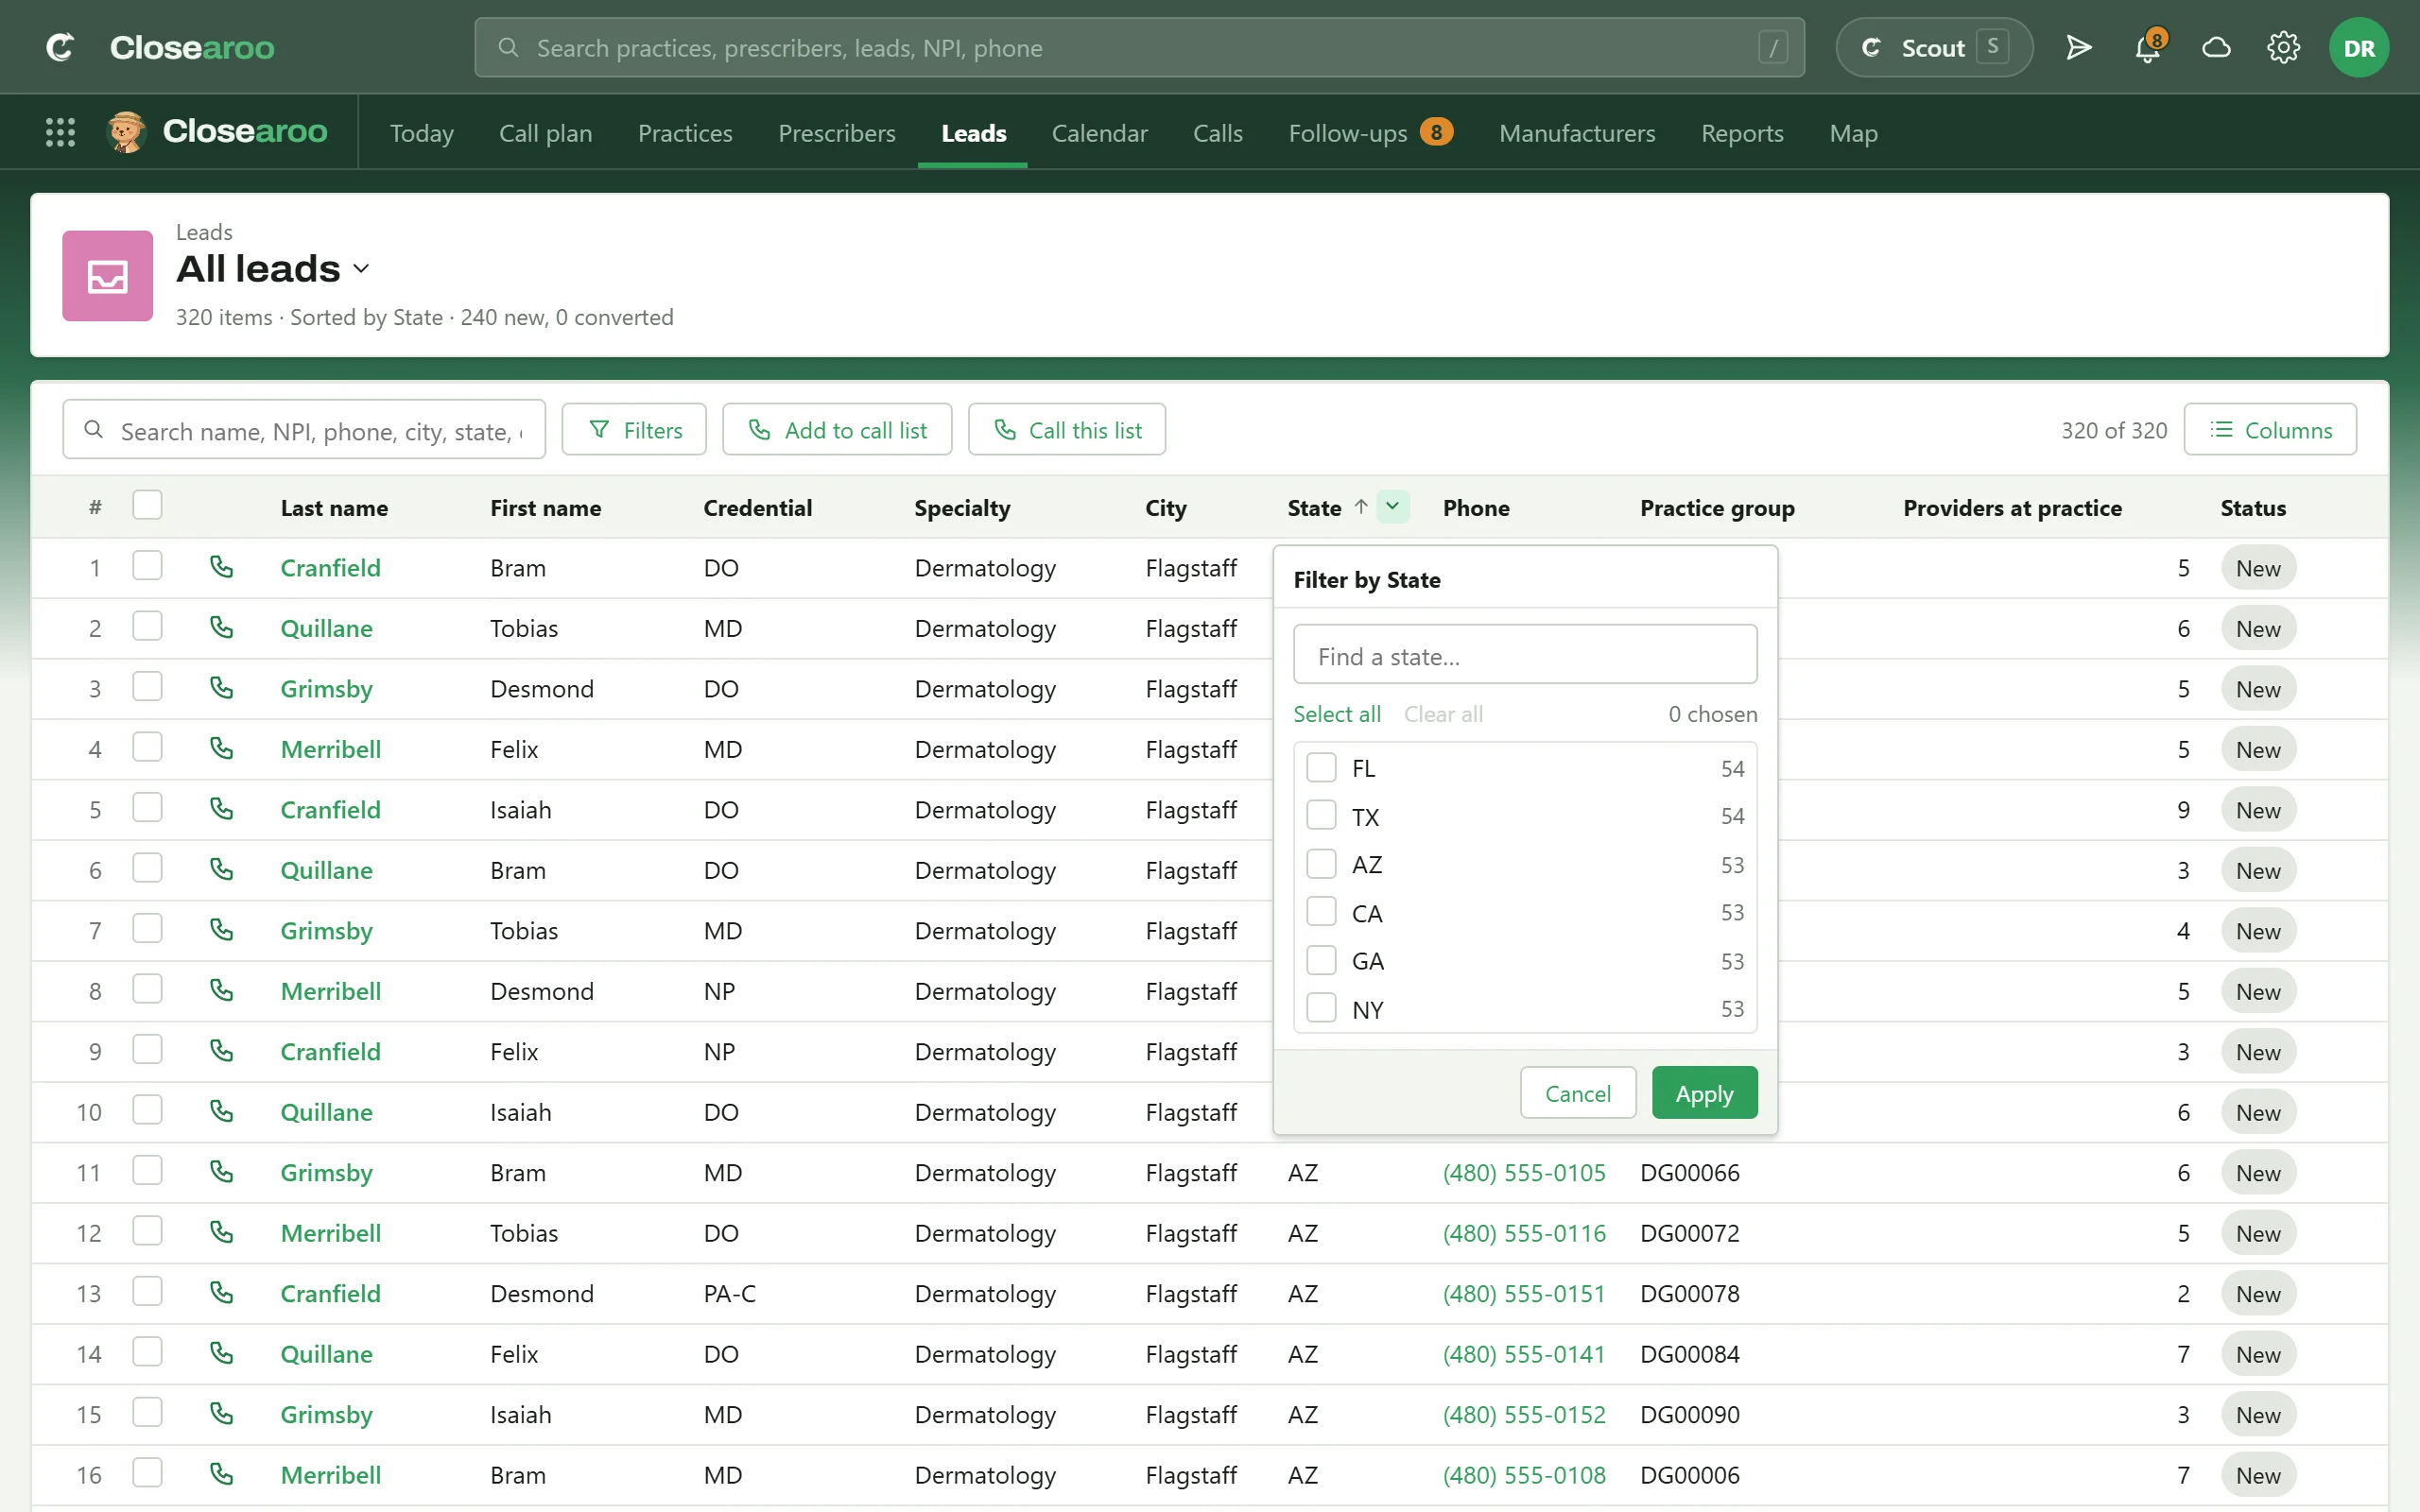Screen dimensions: 2420x1512
Task: Open notifications bell with 8 badge
Action: [2148, 47]
